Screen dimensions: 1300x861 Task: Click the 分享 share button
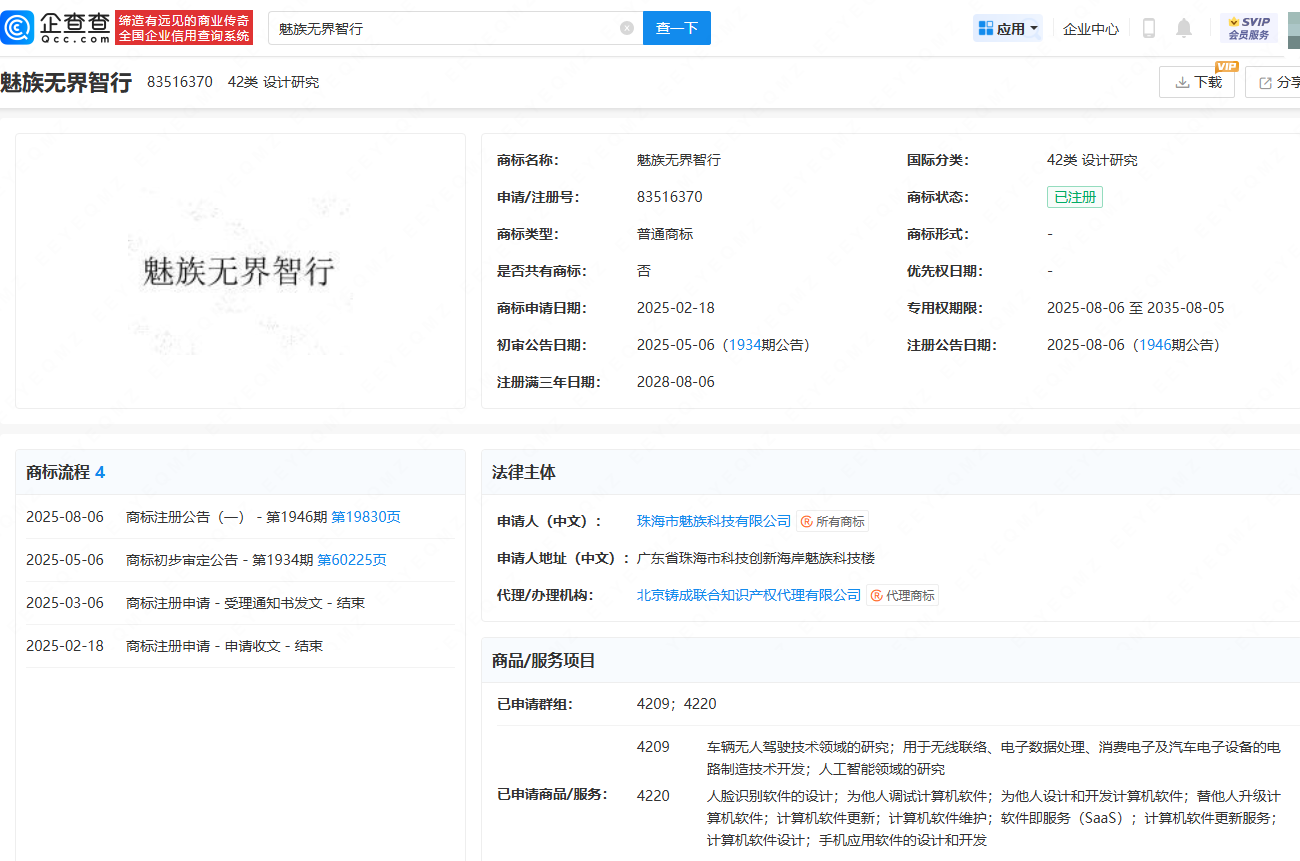coord(1274,82)
